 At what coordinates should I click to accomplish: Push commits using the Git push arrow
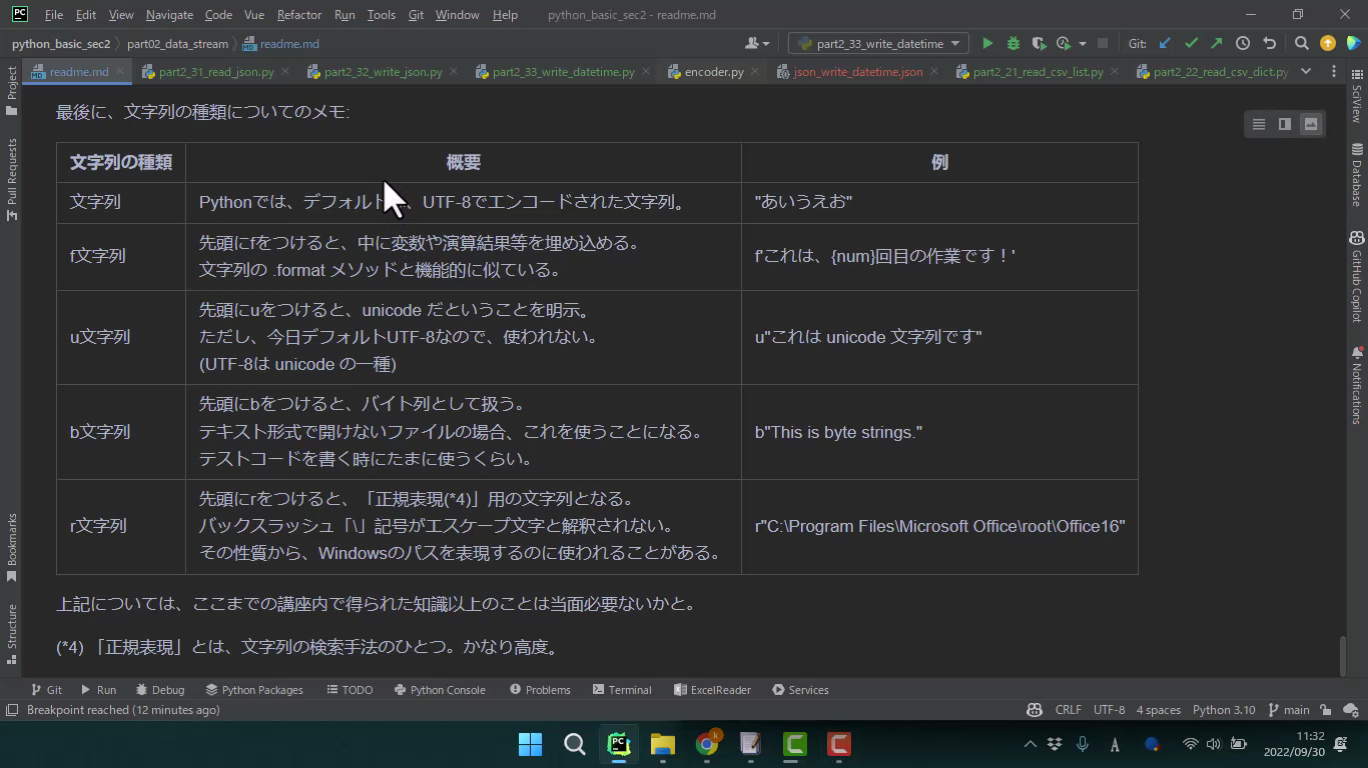tap(1216, 44)
